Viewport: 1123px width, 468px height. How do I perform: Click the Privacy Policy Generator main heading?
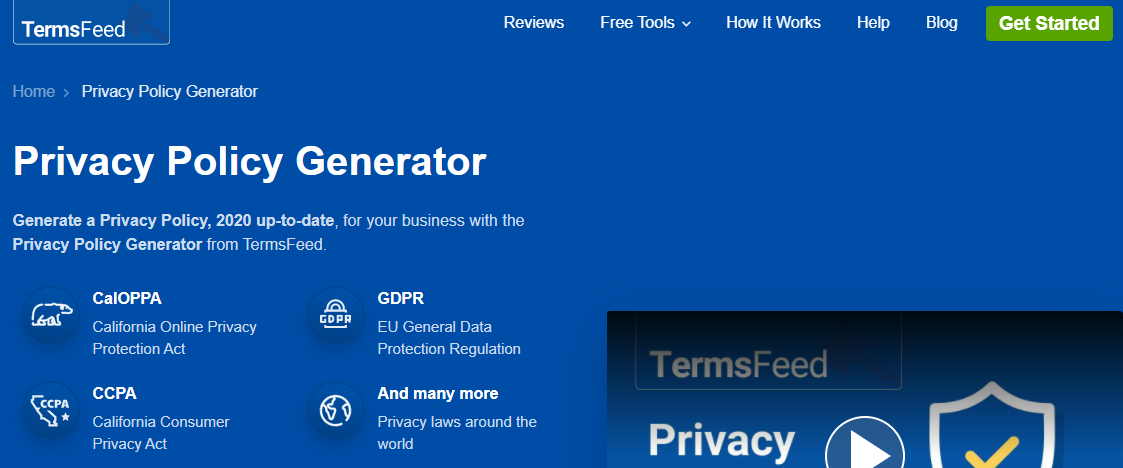click(x=250, y=162)
